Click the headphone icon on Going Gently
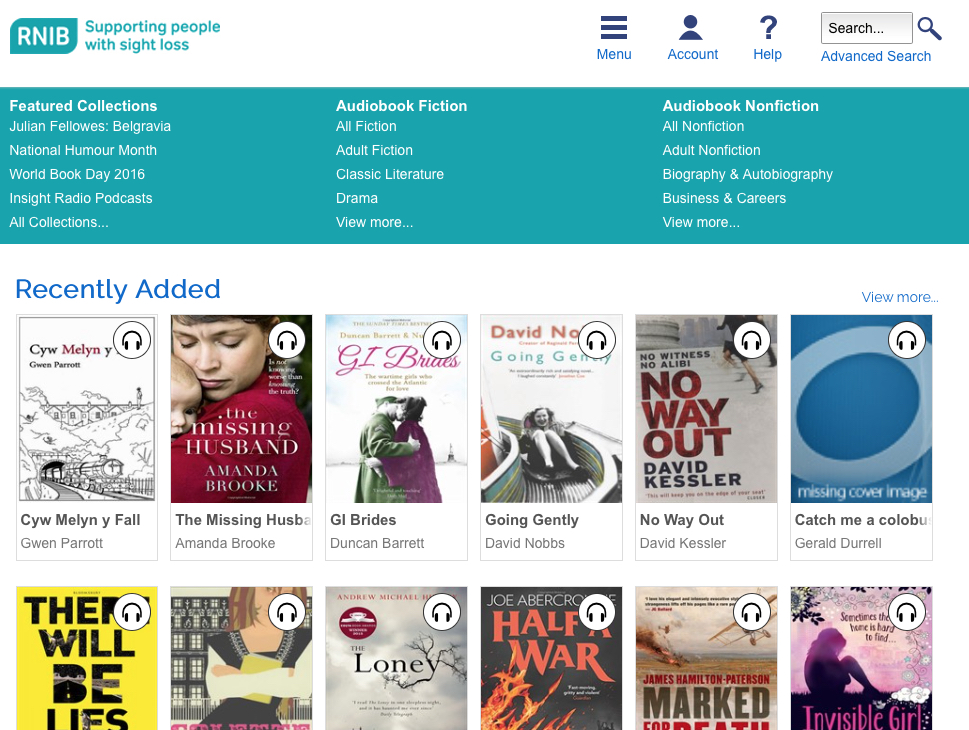Image resolution: width=969 pixels, height=730 pixels. tap(596, 340)
